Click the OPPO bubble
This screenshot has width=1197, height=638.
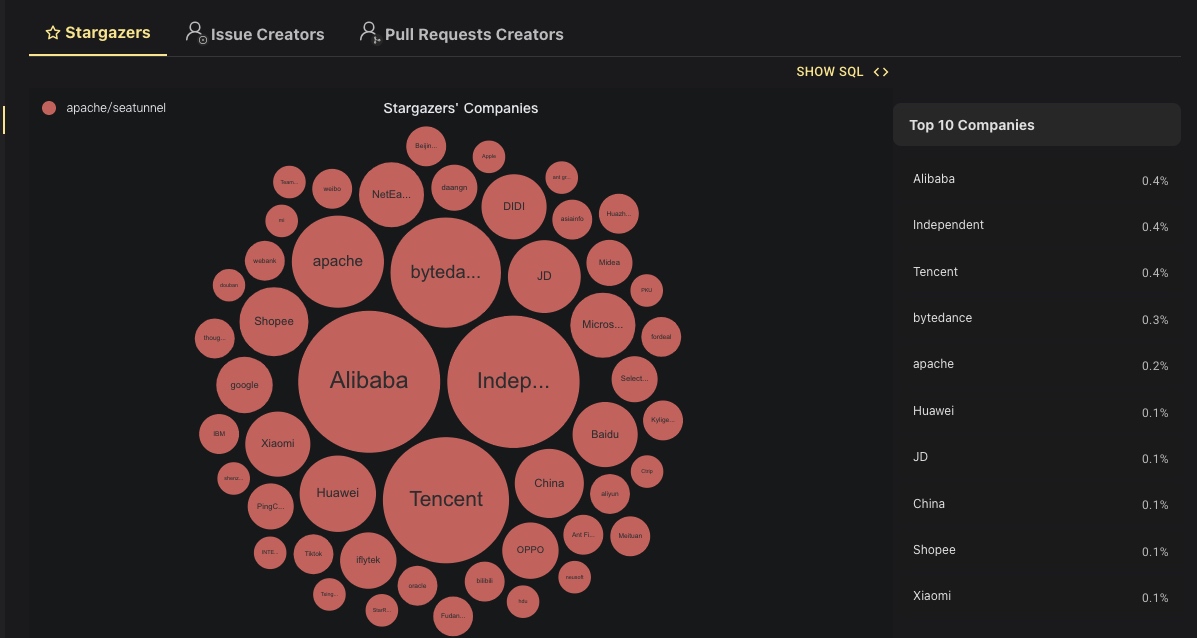click(530, 550)
